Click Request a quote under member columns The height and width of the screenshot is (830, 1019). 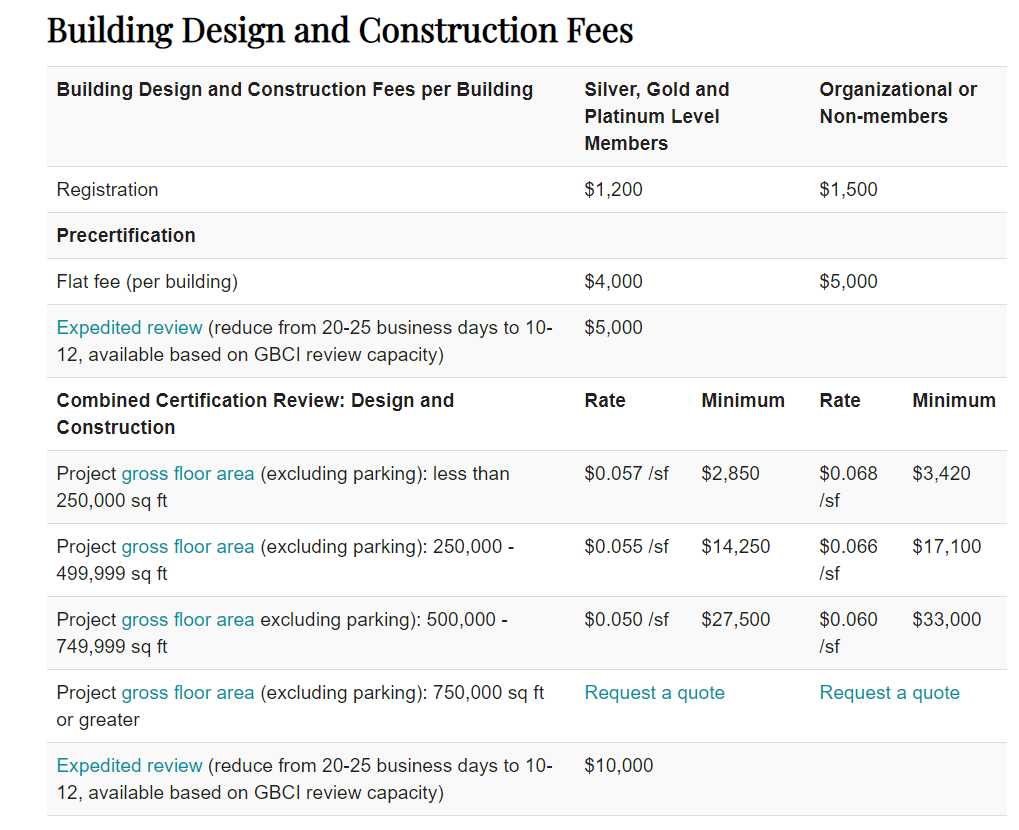click(x=654, y=693)
